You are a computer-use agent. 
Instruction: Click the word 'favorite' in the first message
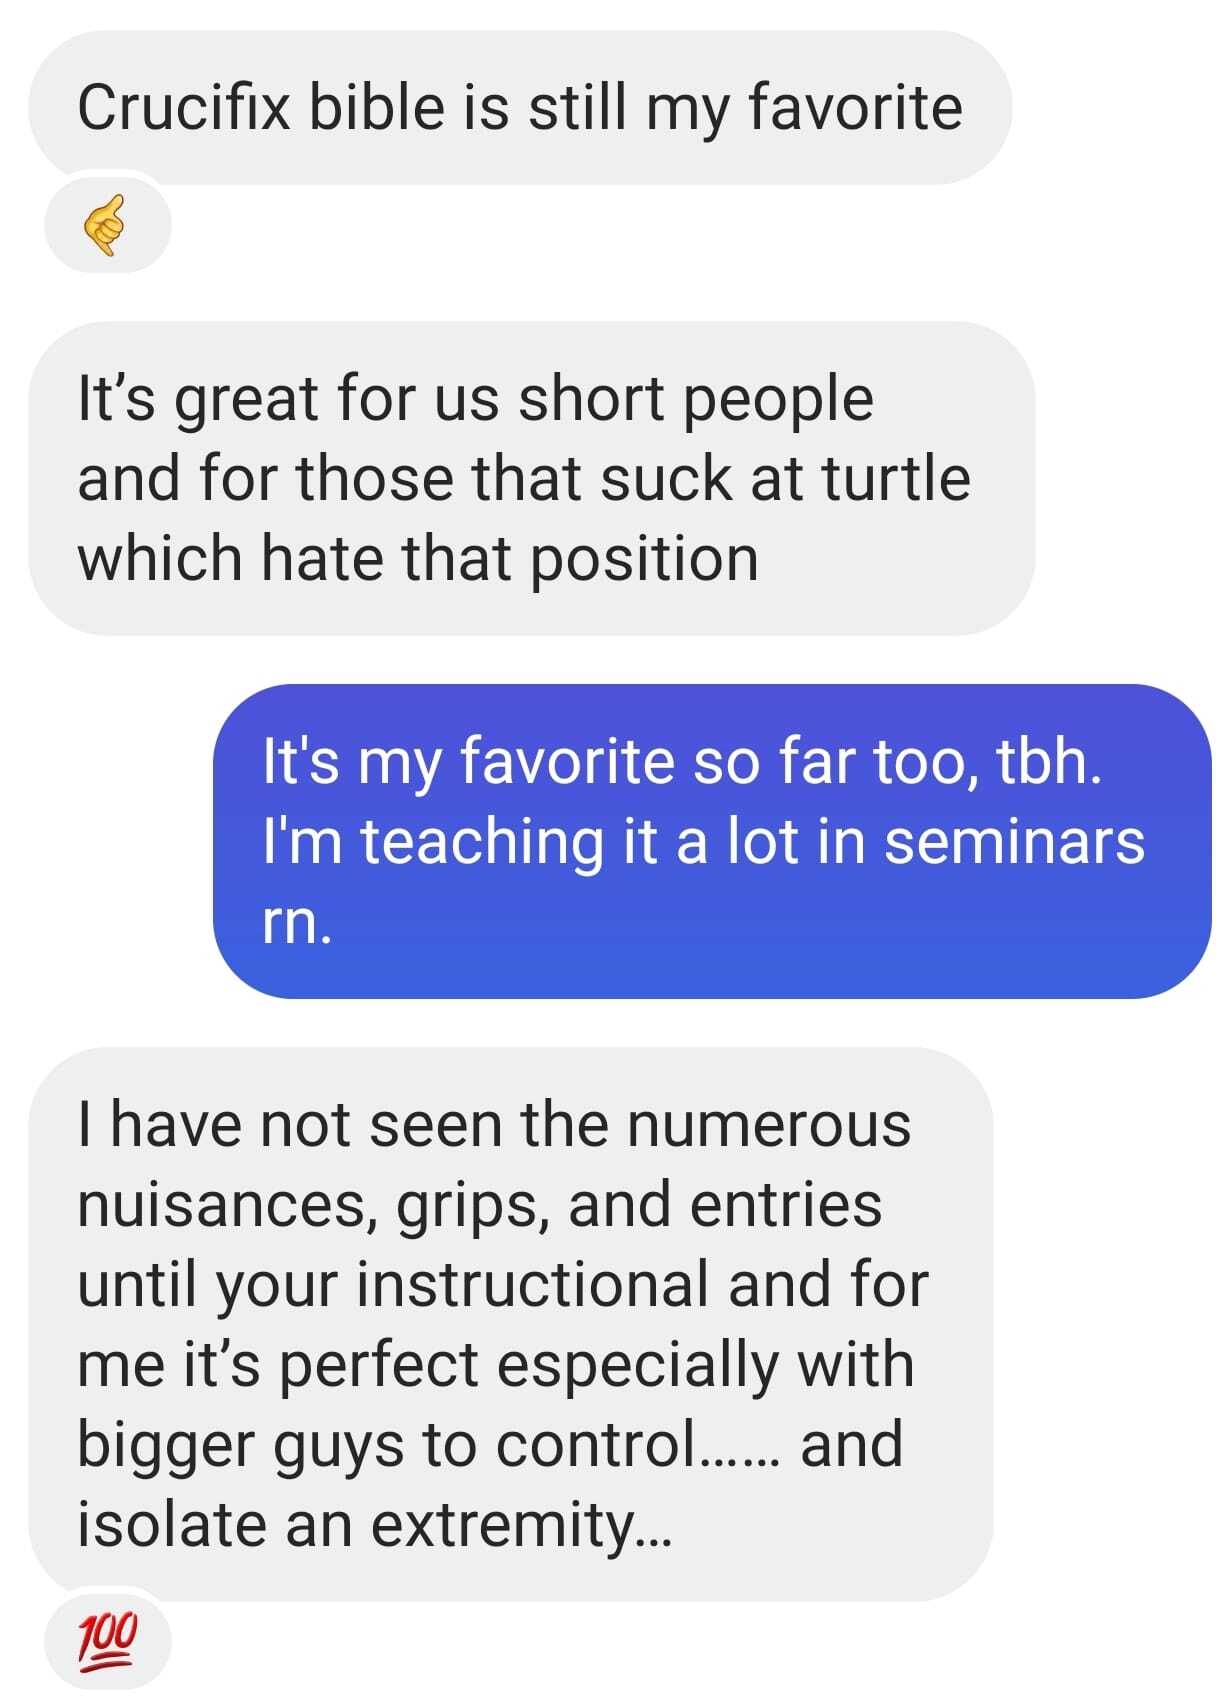click(854, 108)
